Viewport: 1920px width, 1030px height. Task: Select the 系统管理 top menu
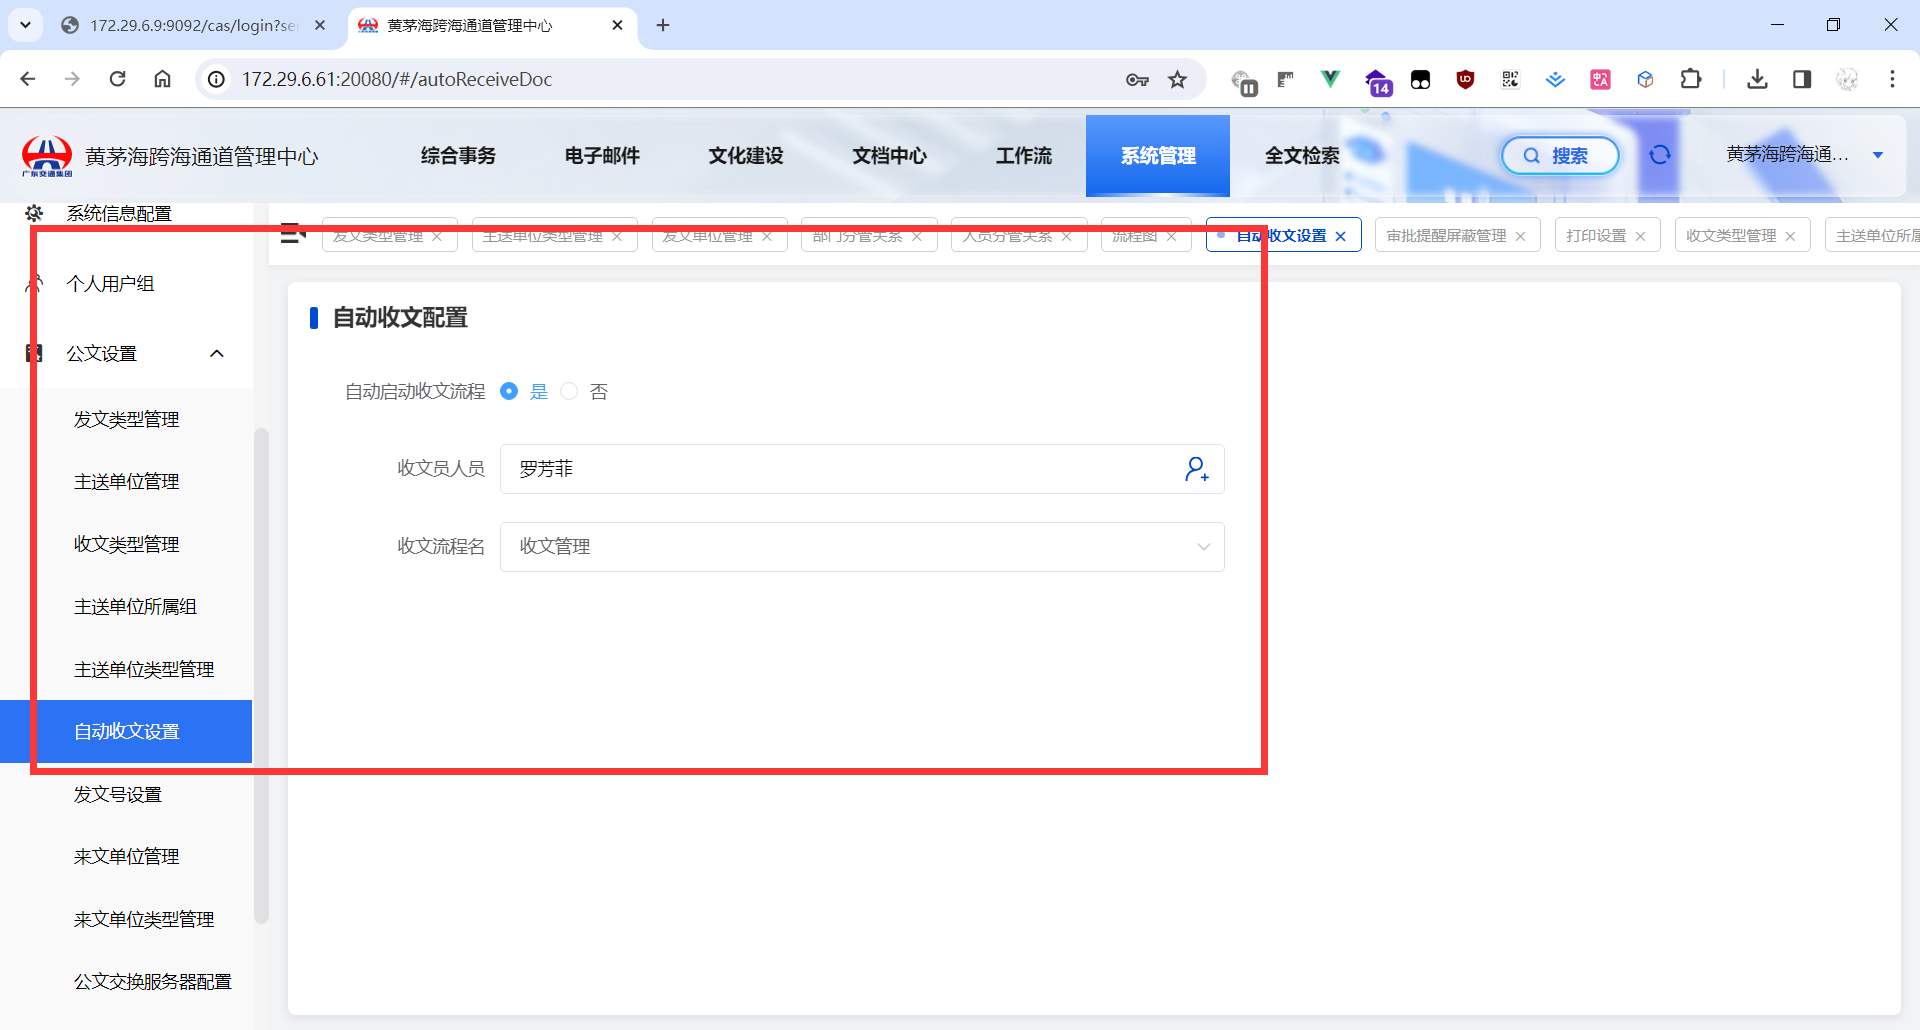tap(1158, 156)
